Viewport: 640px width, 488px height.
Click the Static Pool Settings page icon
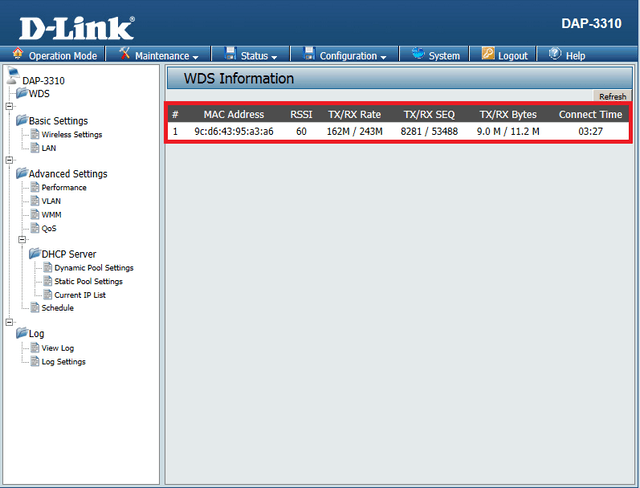pos(48,281)
